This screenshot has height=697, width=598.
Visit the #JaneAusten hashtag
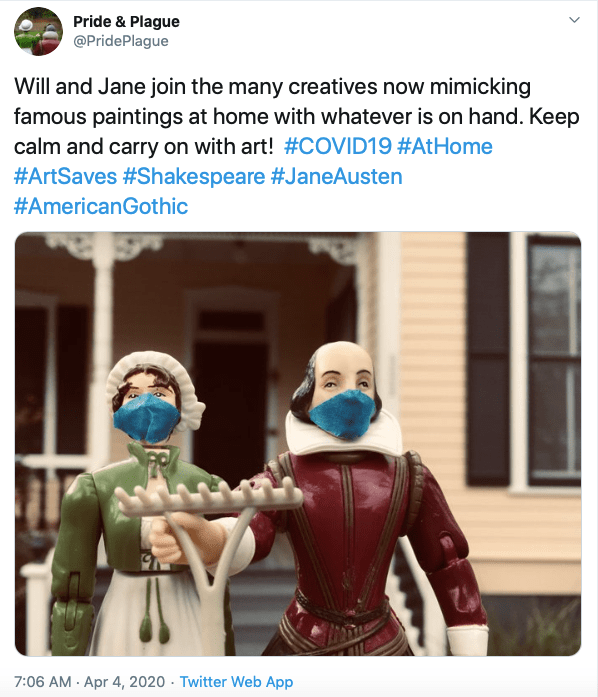tap(337, 176)
